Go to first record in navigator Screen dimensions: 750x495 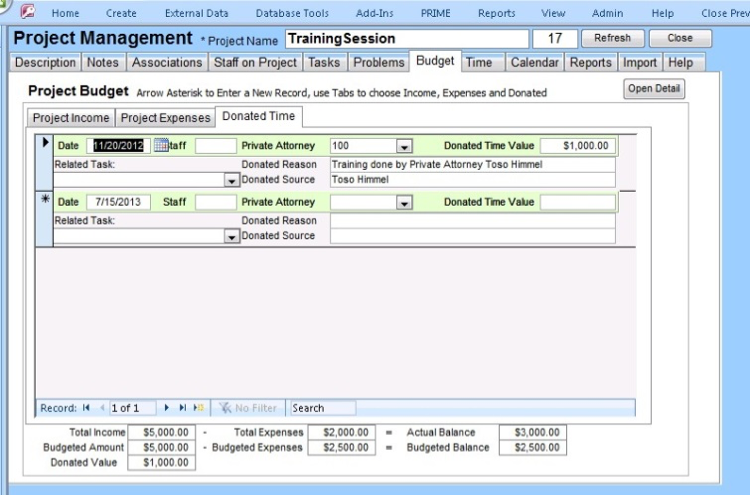[x=86, y=408]
